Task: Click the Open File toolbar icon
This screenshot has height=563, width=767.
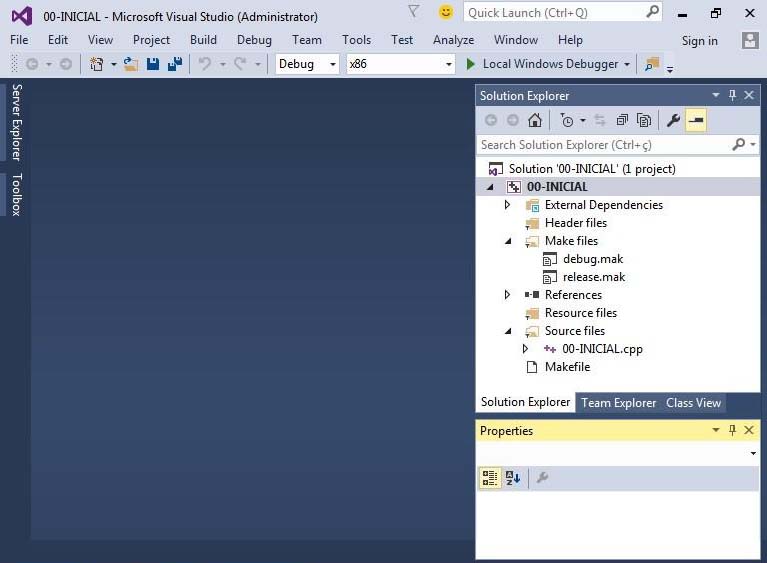Action: click(131, 64)
